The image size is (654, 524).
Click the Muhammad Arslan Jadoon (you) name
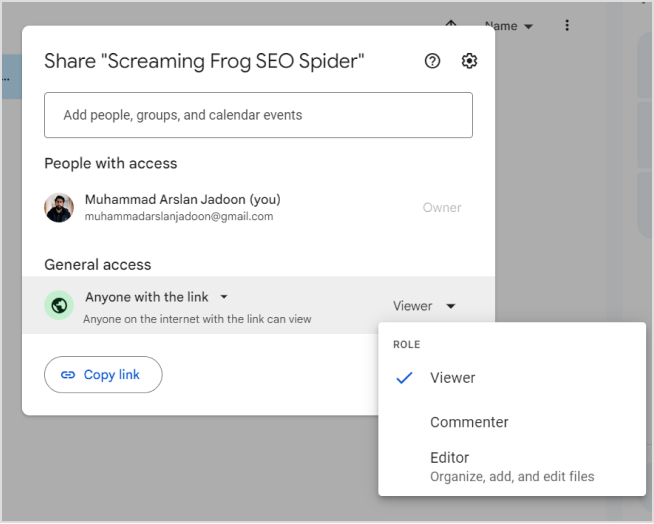point(183,199)
